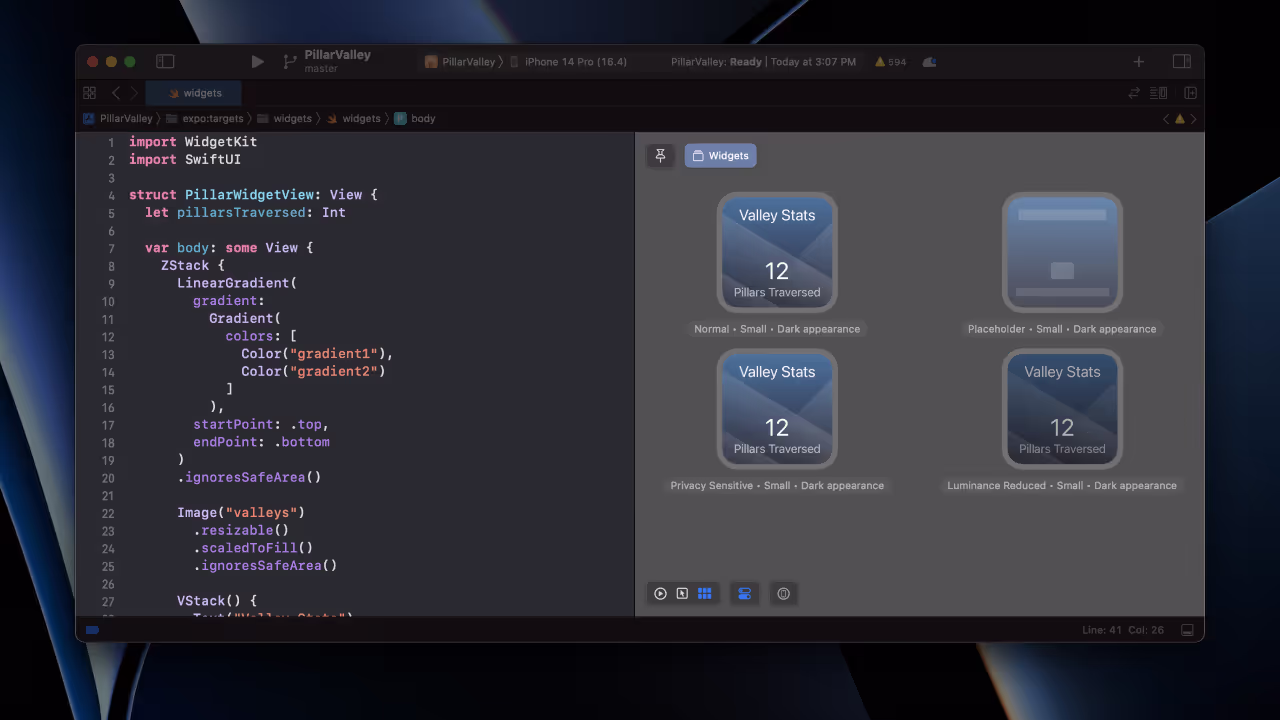
Task: Toggle the debug area in status bar
Action: click(1187, 630)
